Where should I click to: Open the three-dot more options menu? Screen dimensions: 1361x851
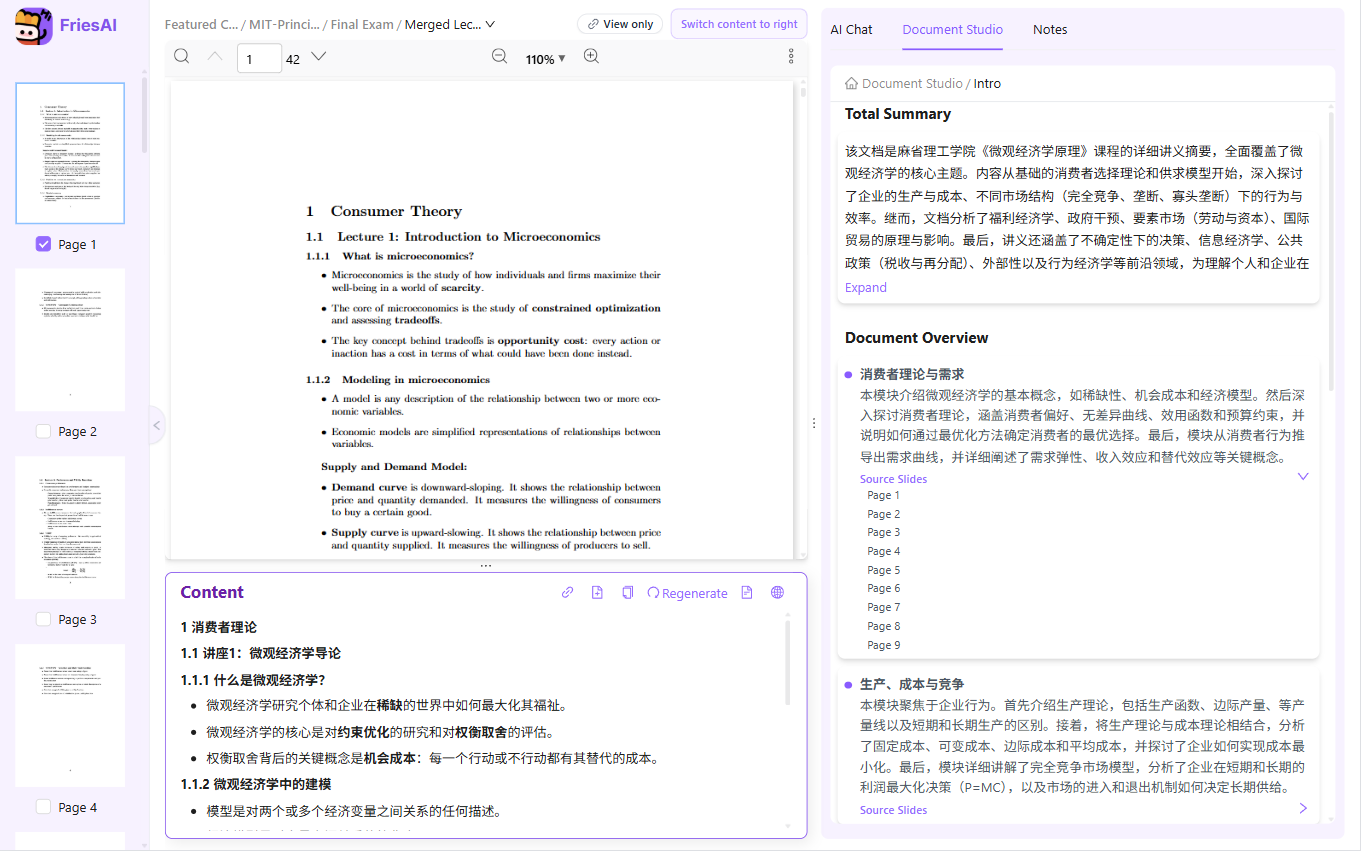point(791,57)
